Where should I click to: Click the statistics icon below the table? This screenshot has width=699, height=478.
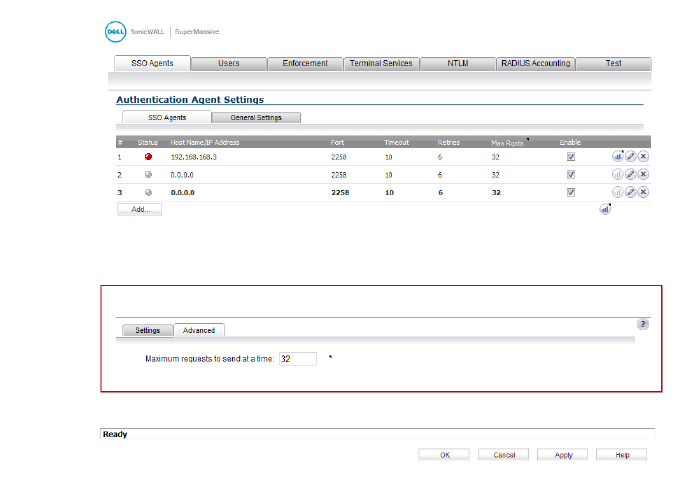(x=605, y=209)
